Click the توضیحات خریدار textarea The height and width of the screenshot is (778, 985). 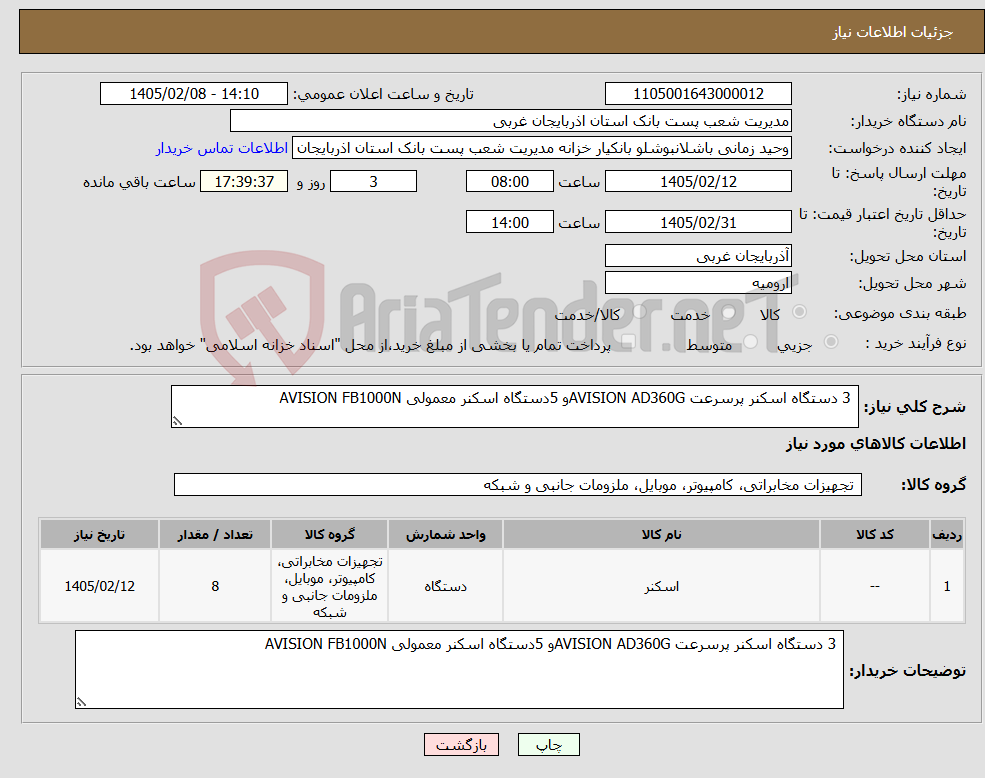(x=459, y=669)
